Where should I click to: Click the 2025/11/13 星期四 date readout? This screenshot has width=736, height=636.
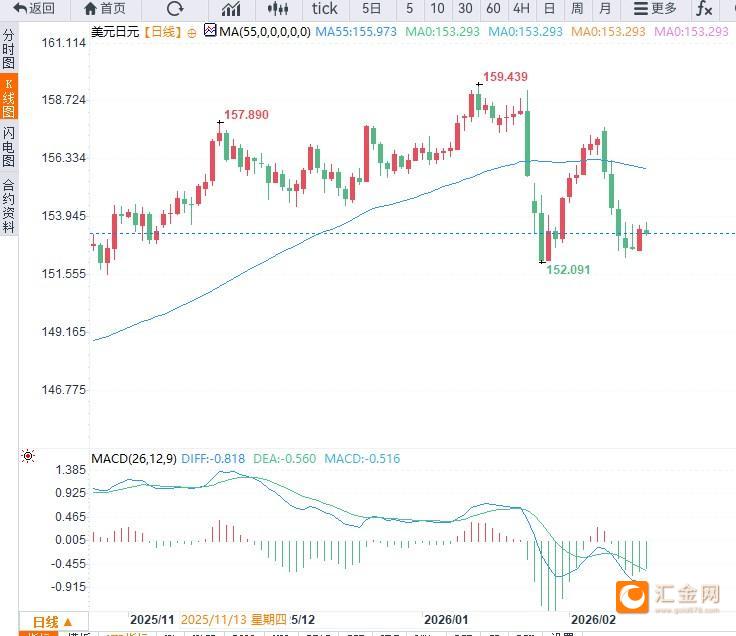234,620
